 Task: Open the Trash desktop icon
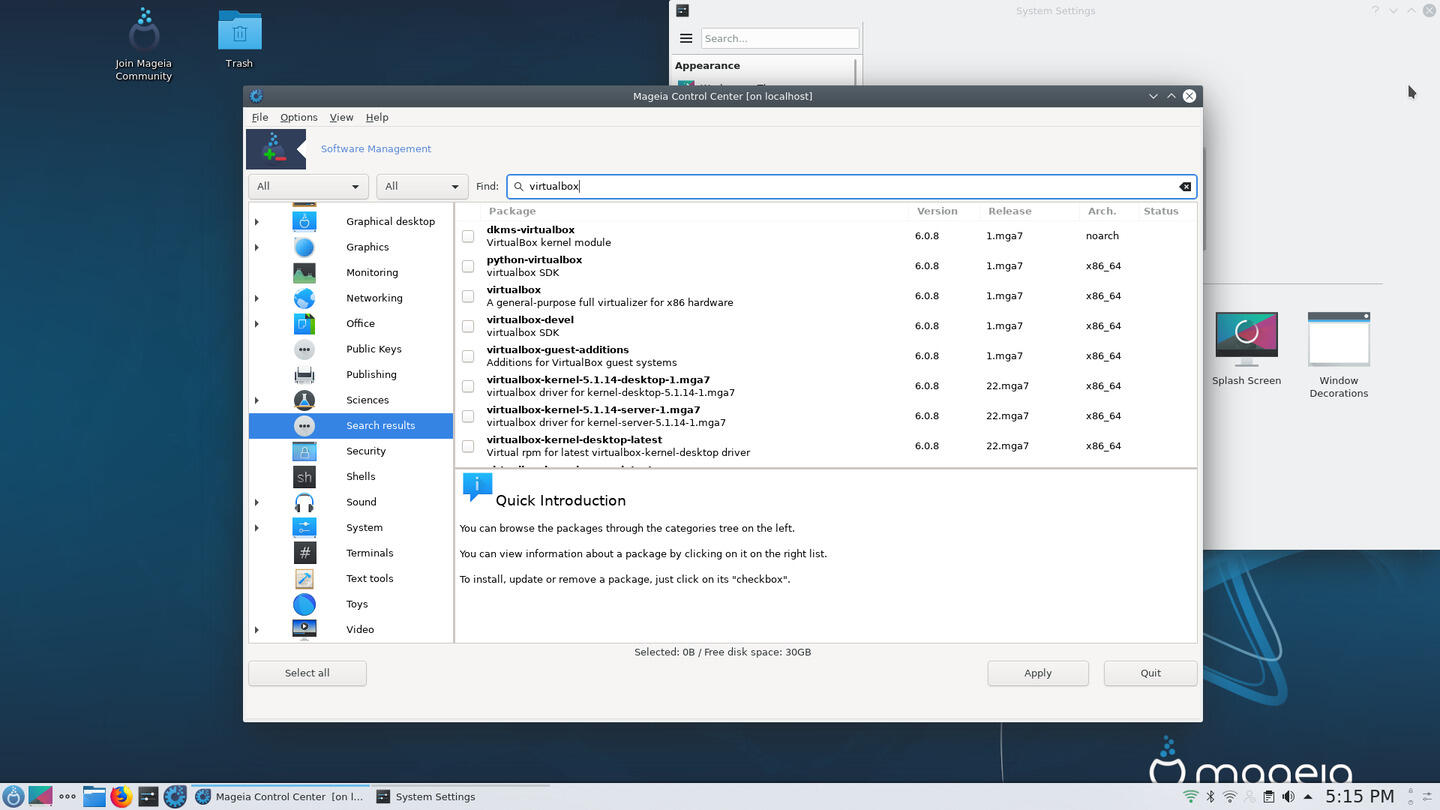(239, 40)
